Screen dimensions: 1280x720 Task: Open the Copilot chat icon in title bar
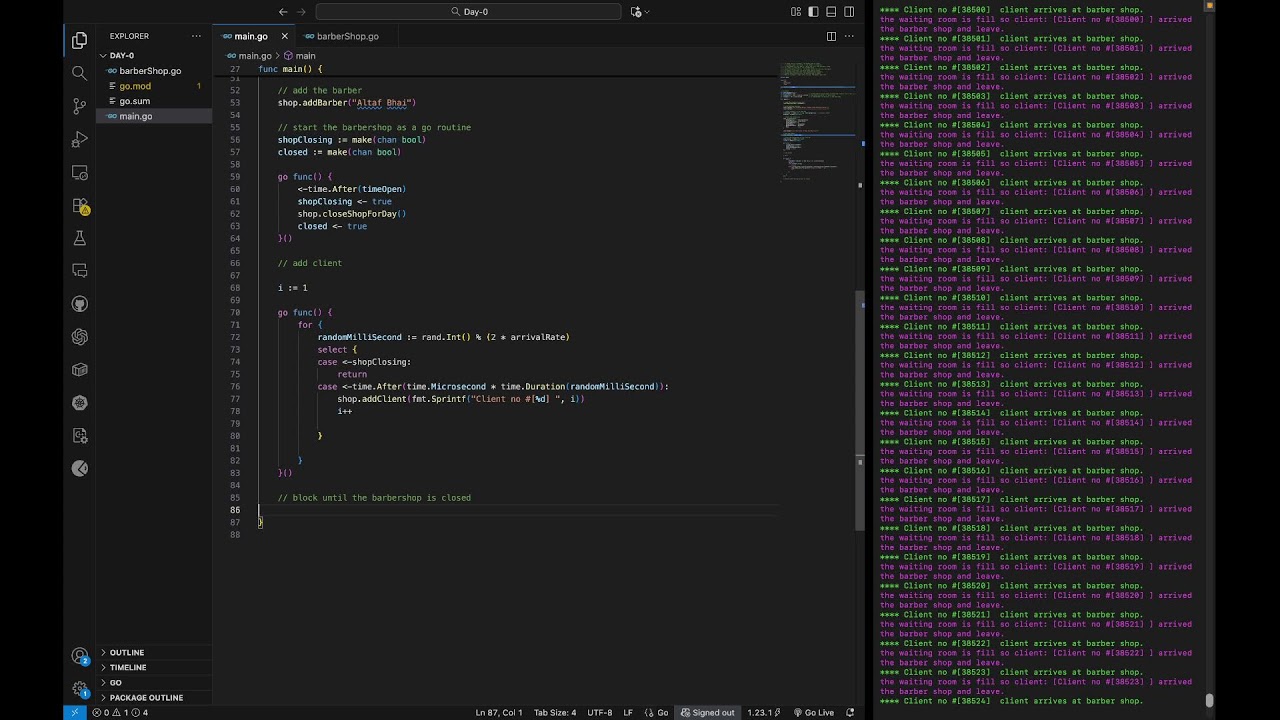636,12
